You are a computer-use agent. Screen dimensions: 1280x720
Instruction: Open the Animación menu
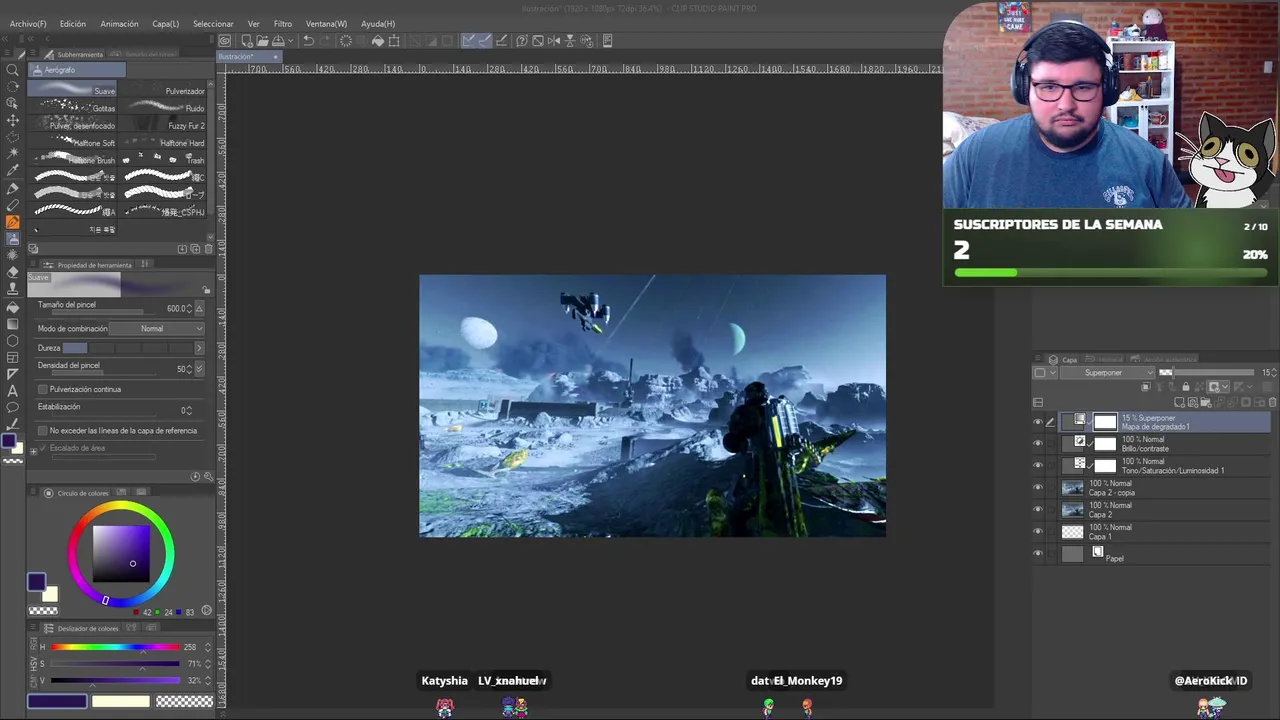[x=119, y=23]
